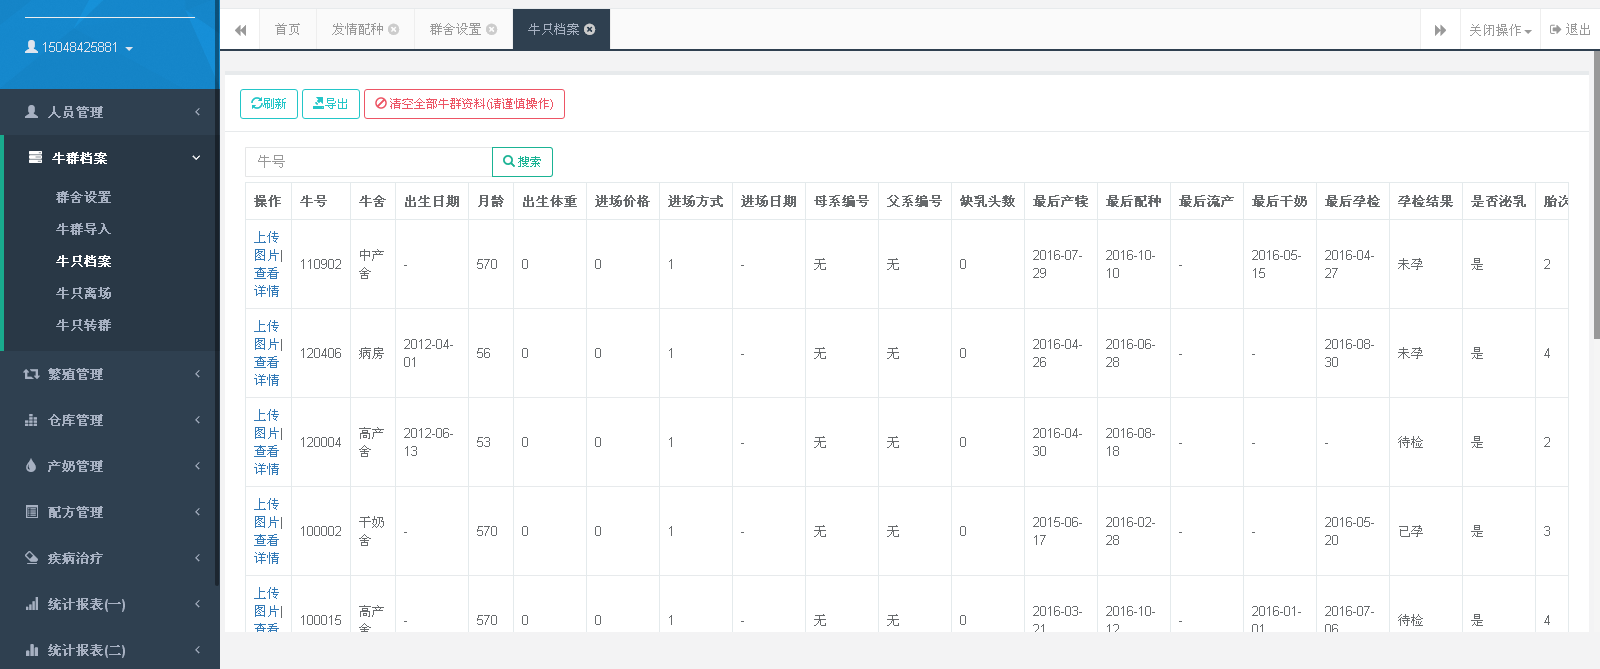This screenshot has width=1600, height=669.
Task: Click the page vertical scrollbar
Action: pos(1595,195)
